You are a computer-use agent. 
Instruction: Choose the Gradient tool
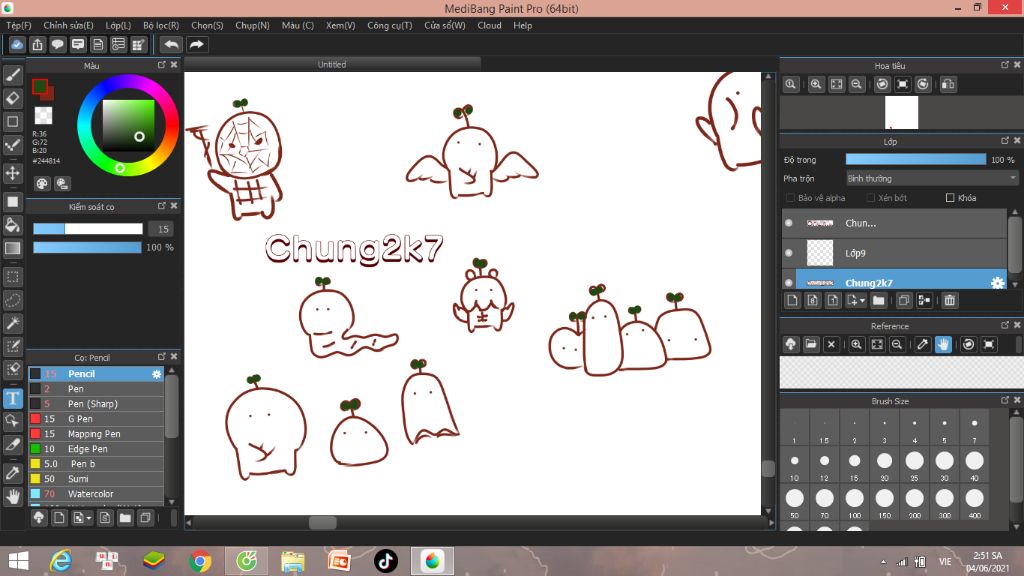12,248
